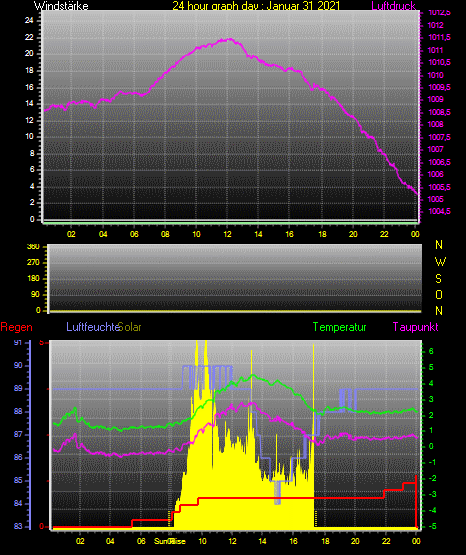Click the 86 humidity axis value
Screen dimensions: 466x555
18,457
